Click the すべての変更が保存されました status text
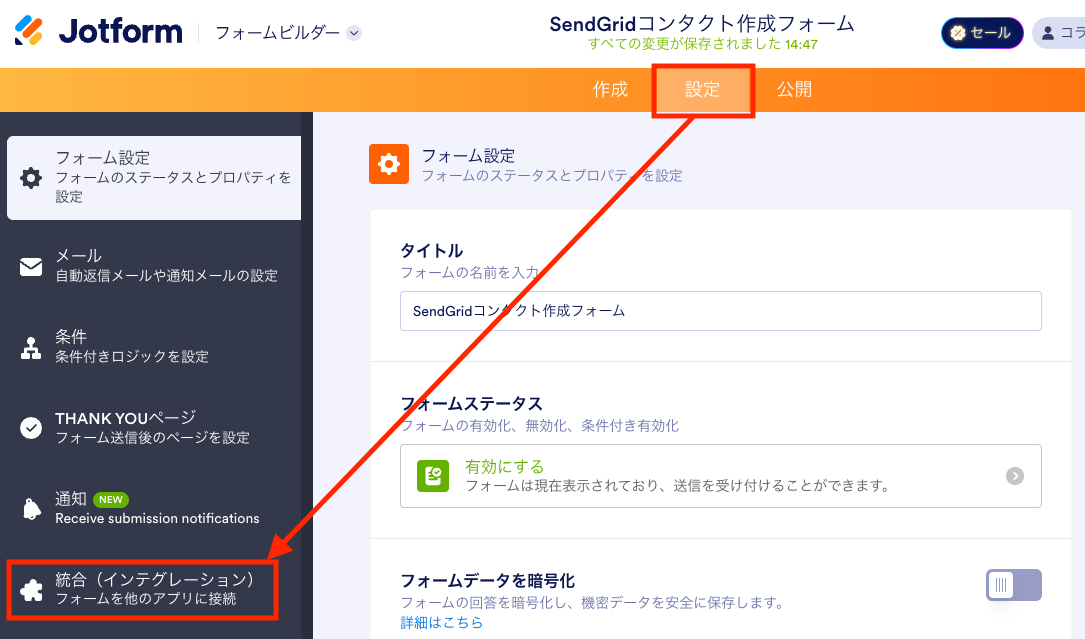Viewport: 1085px width, 639px height. click(x=702, y=44)
